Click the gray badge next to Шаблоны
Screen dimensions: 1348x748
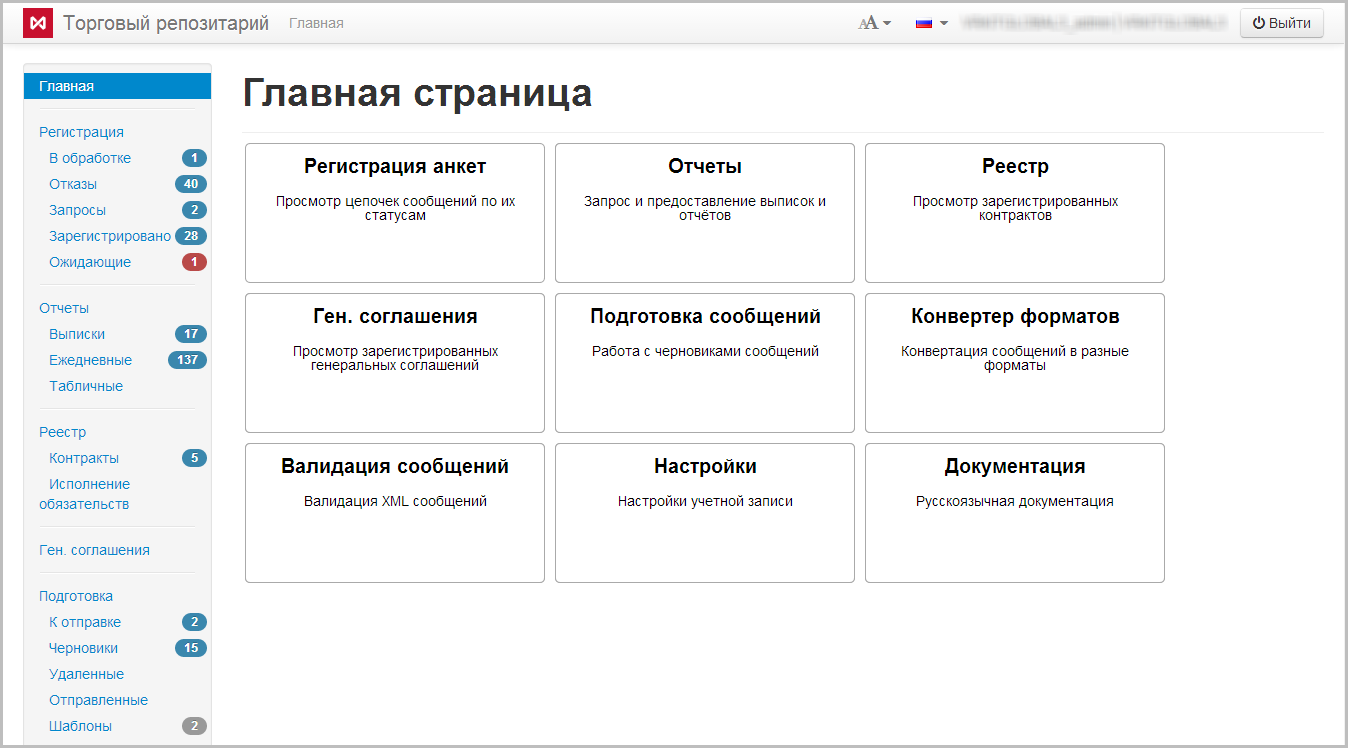click(194, 726)
